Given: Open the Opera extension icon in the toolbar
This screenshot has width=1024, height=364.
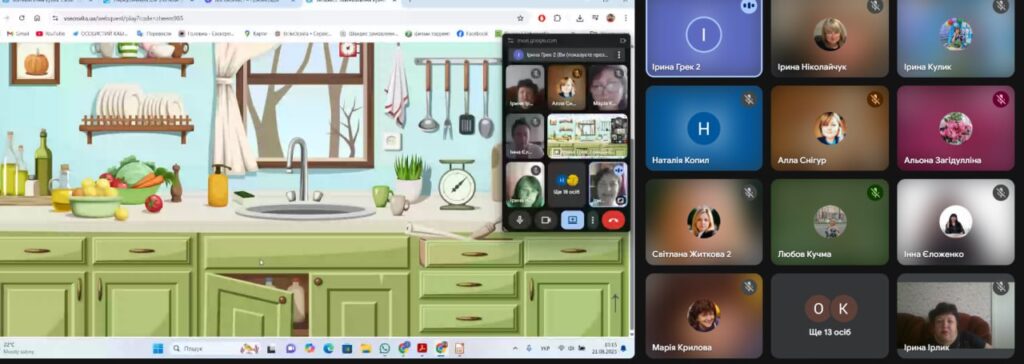Looking at the screenshot, I should pos(541,18).
